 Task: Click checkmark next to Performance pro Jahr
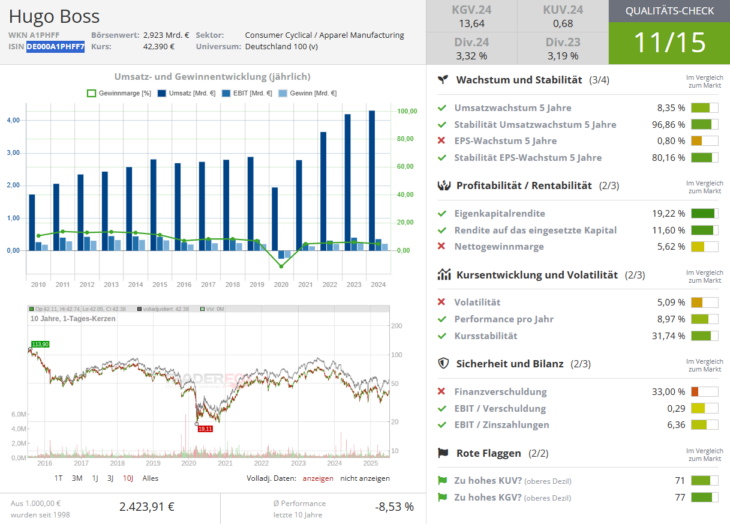tap(442, 319)
